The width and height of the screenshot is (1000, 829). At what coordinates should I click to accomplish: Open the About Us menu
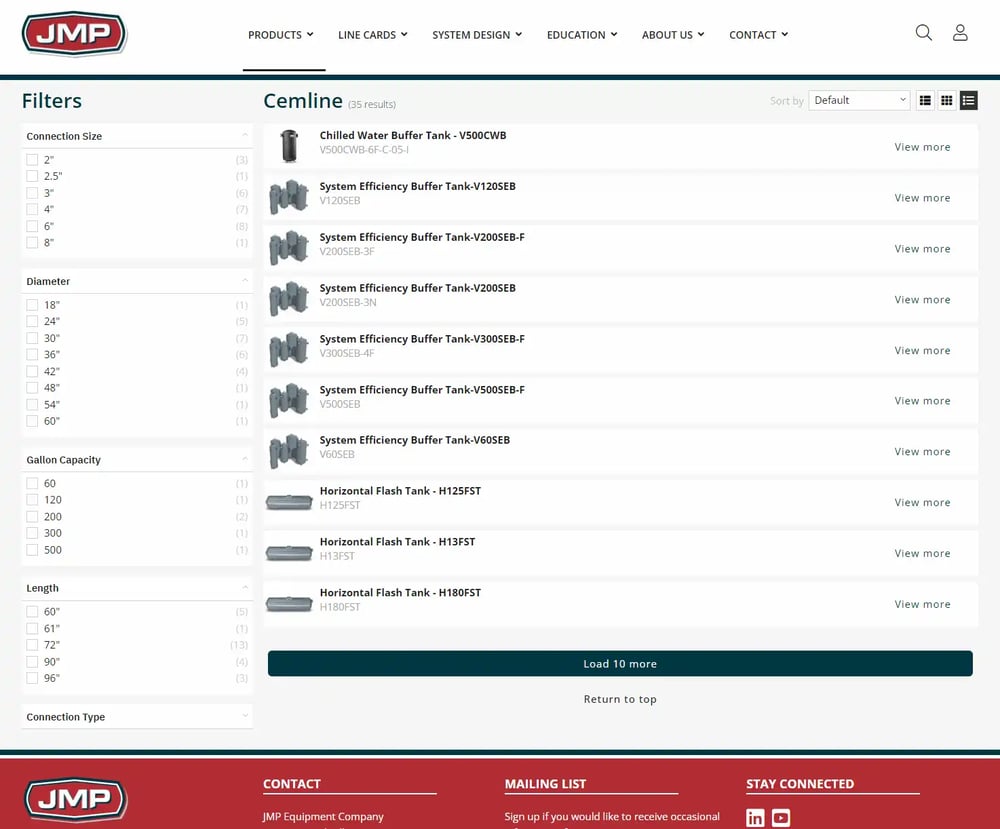coord(673,35)
